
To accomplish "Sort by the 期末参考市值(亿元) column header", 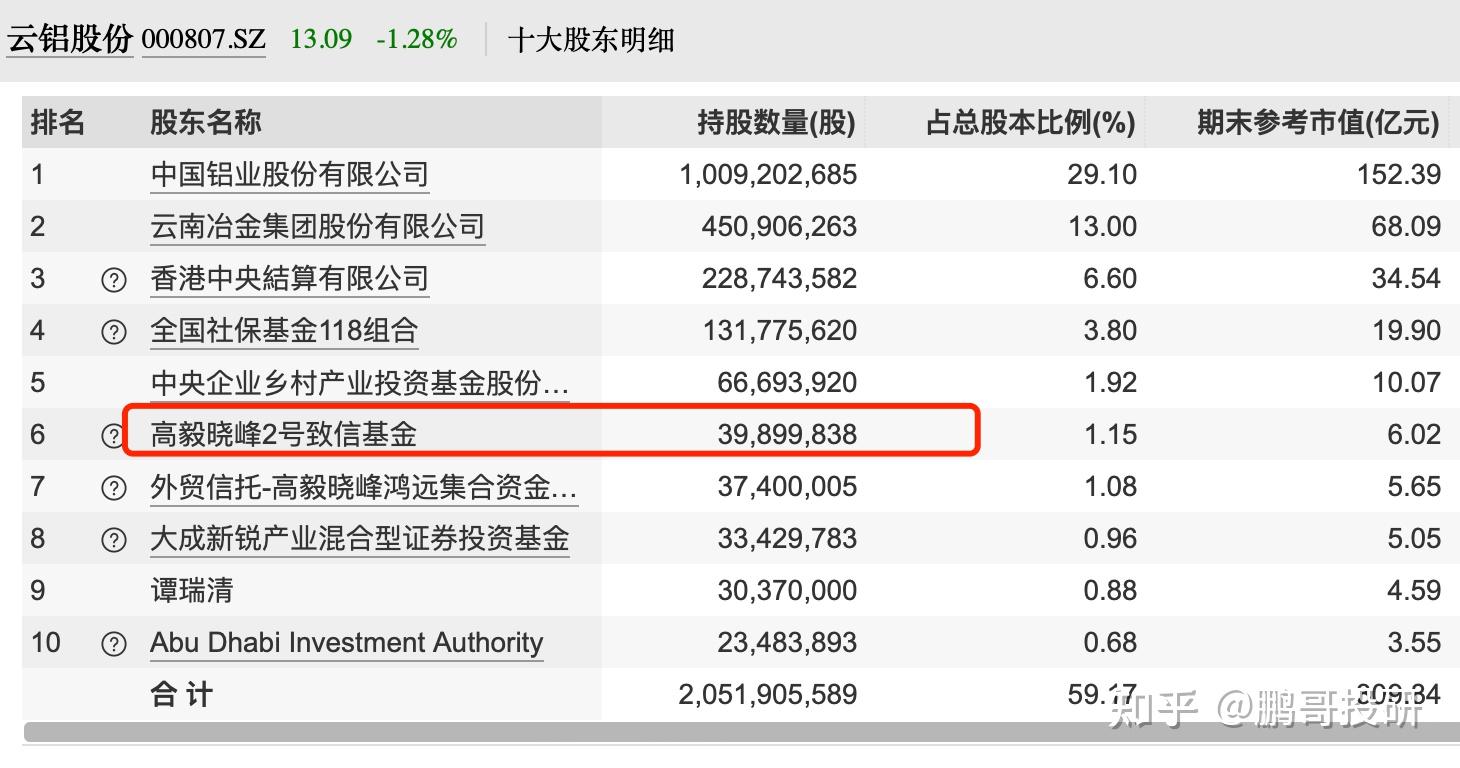I will [x=1319, y=123].
